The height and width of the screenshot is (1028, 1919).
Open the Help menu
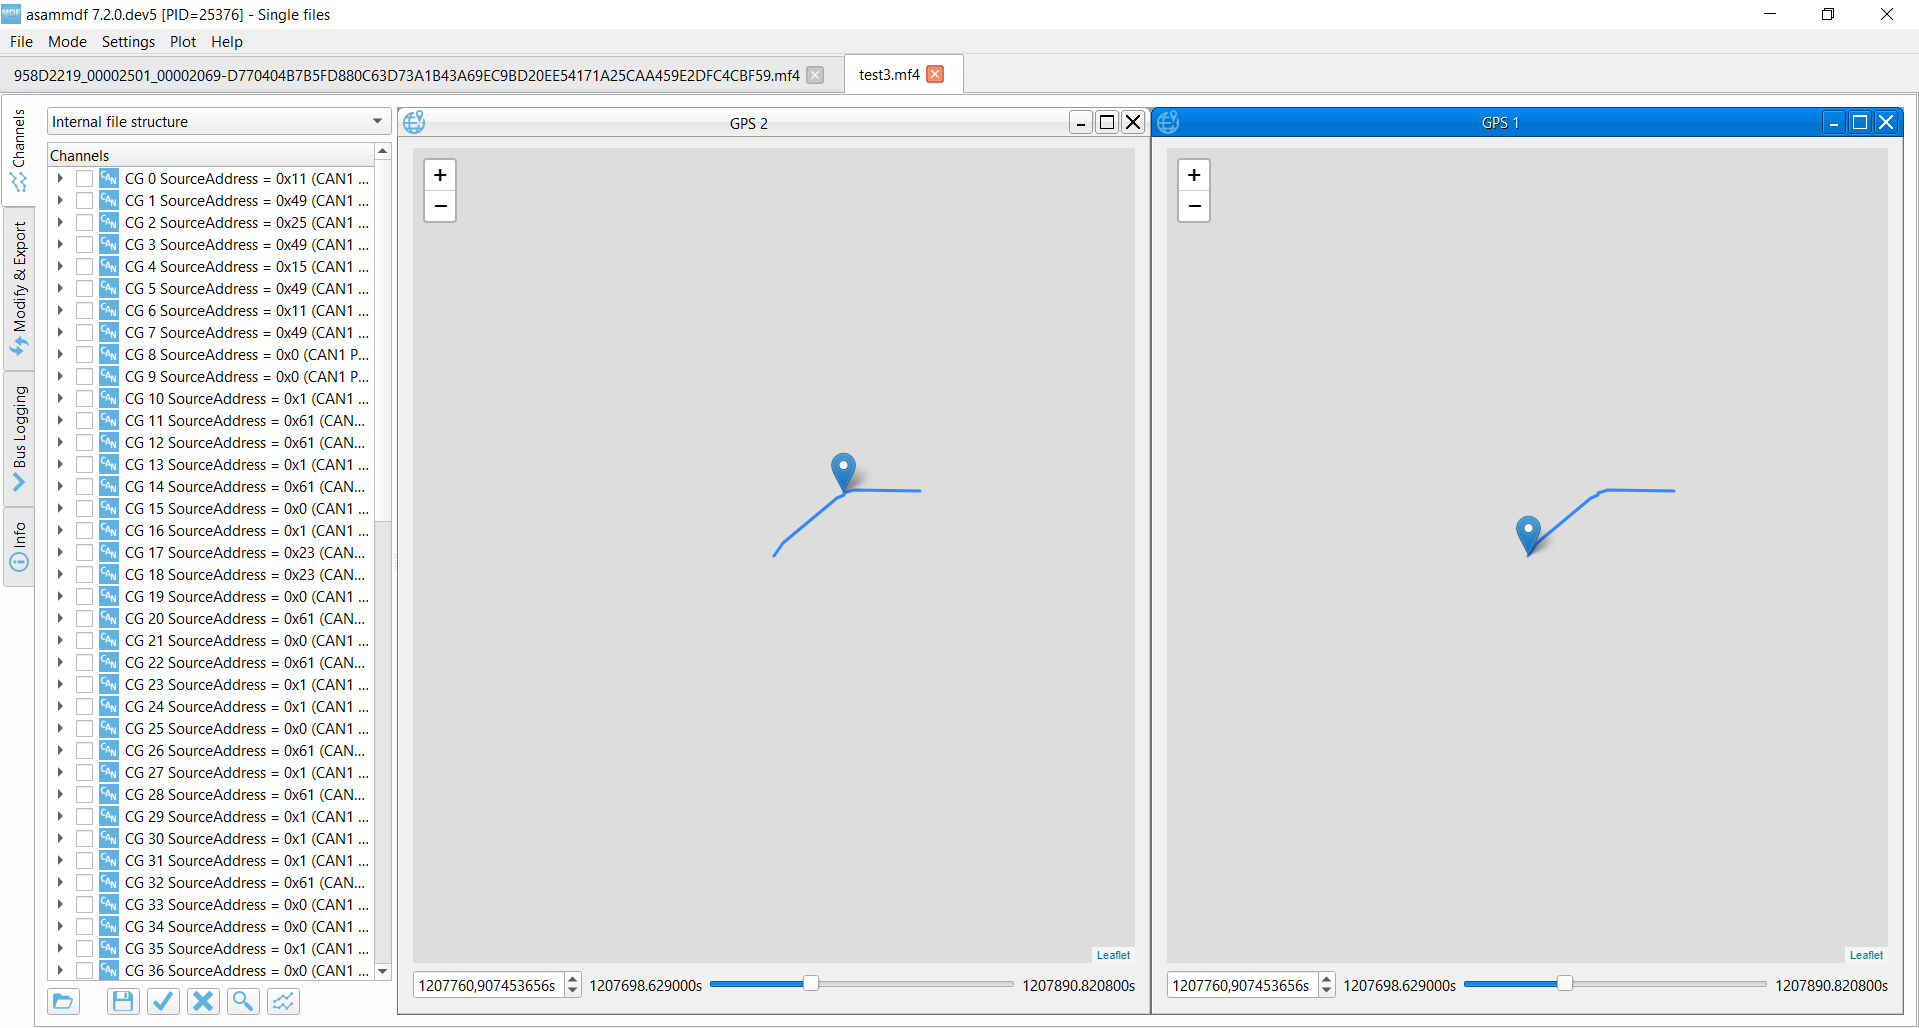tap(227, 41)
